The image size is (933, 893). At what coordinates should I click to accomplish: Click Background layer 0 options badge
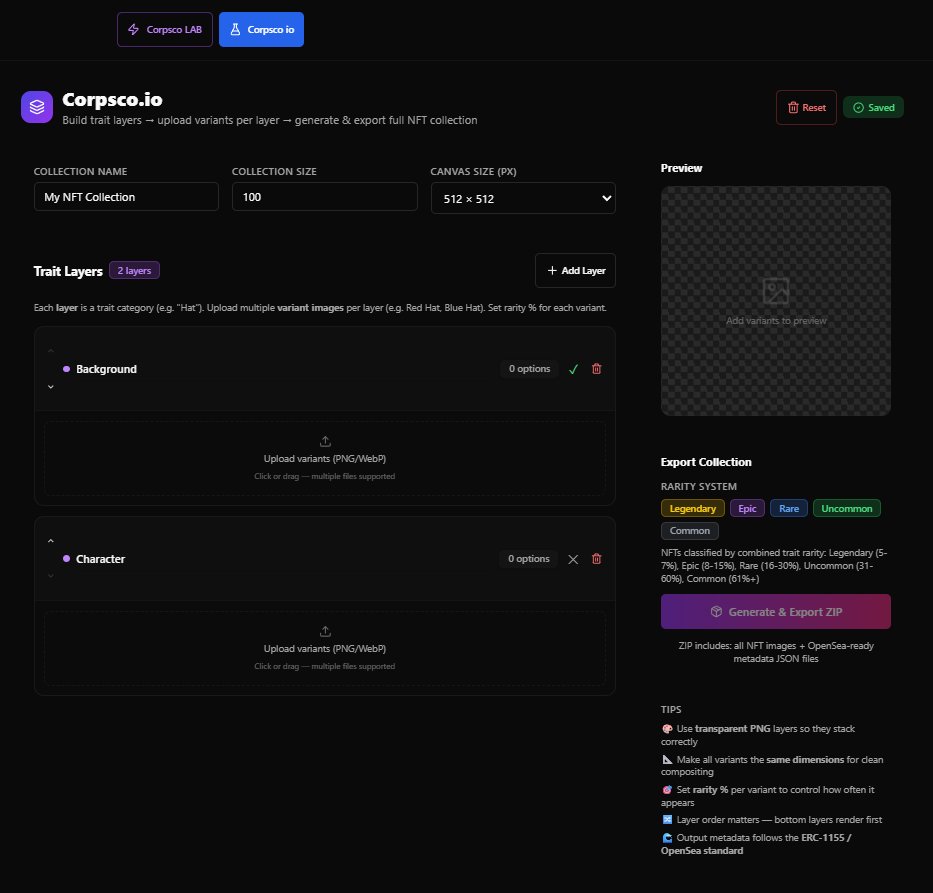529,369
